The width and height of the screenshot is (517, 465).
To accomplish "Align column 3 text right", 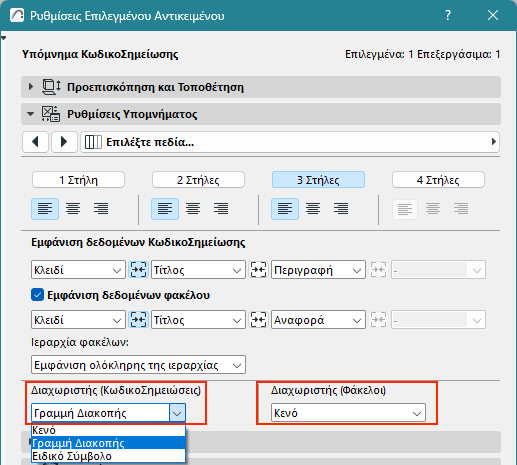I will pyautogui.click(x=341, y=209).
